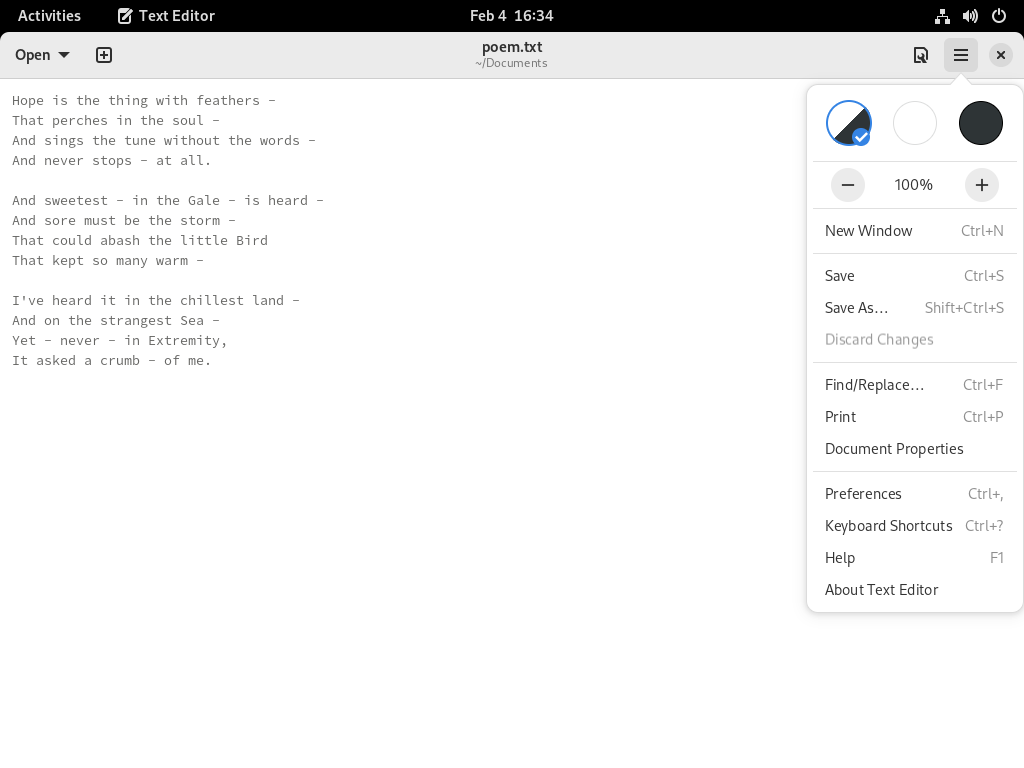
Task: Close the hamburger main menu button
Action: click(x=961, y=55)
